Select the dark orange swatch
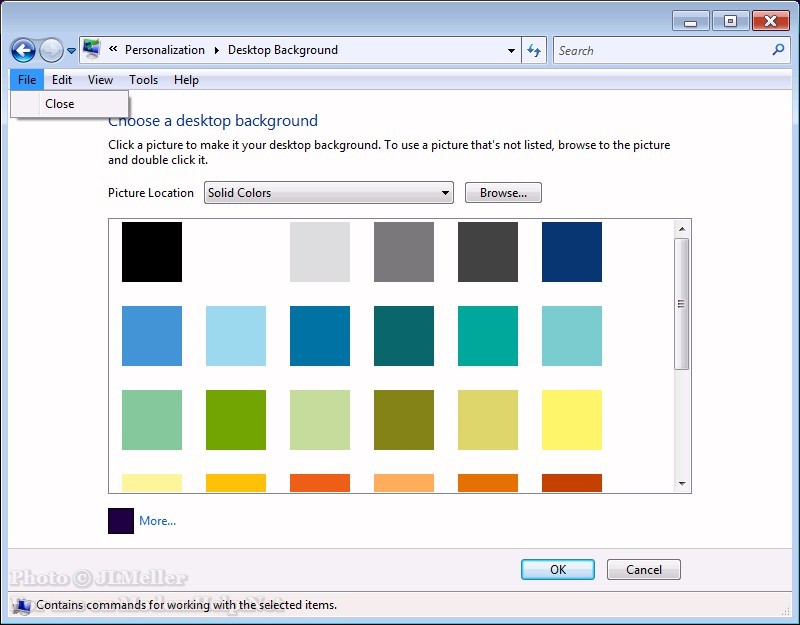 click(x=488, y=483)
